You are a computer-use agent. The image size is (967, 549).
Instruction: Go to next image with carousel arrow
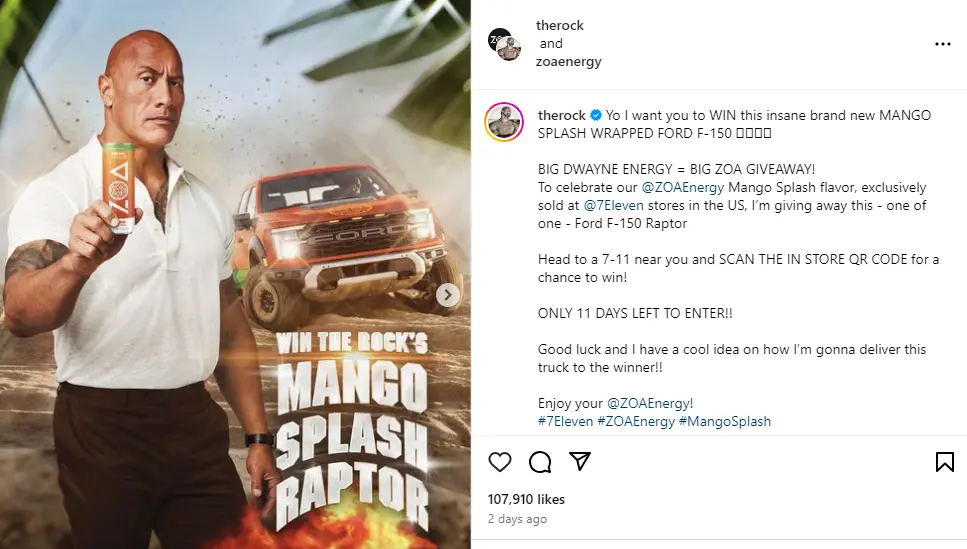click(x=449, y=295)
